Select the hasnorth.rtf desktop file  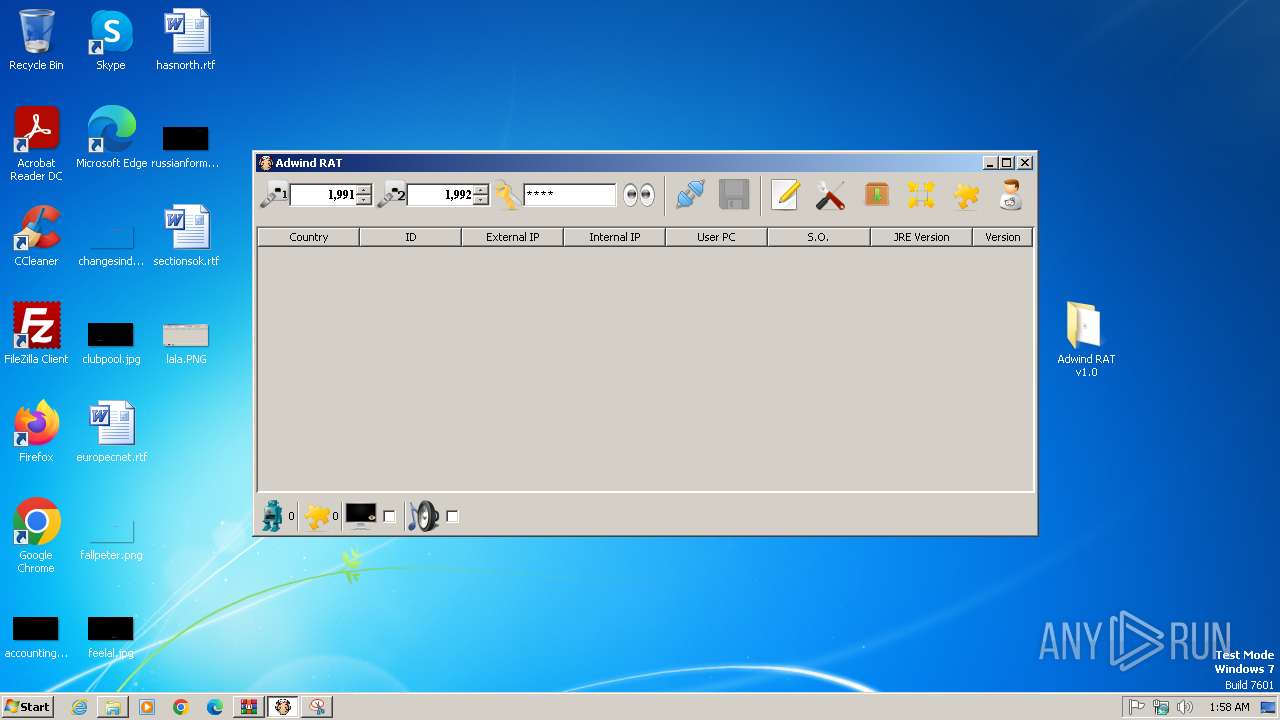[186, 40]
